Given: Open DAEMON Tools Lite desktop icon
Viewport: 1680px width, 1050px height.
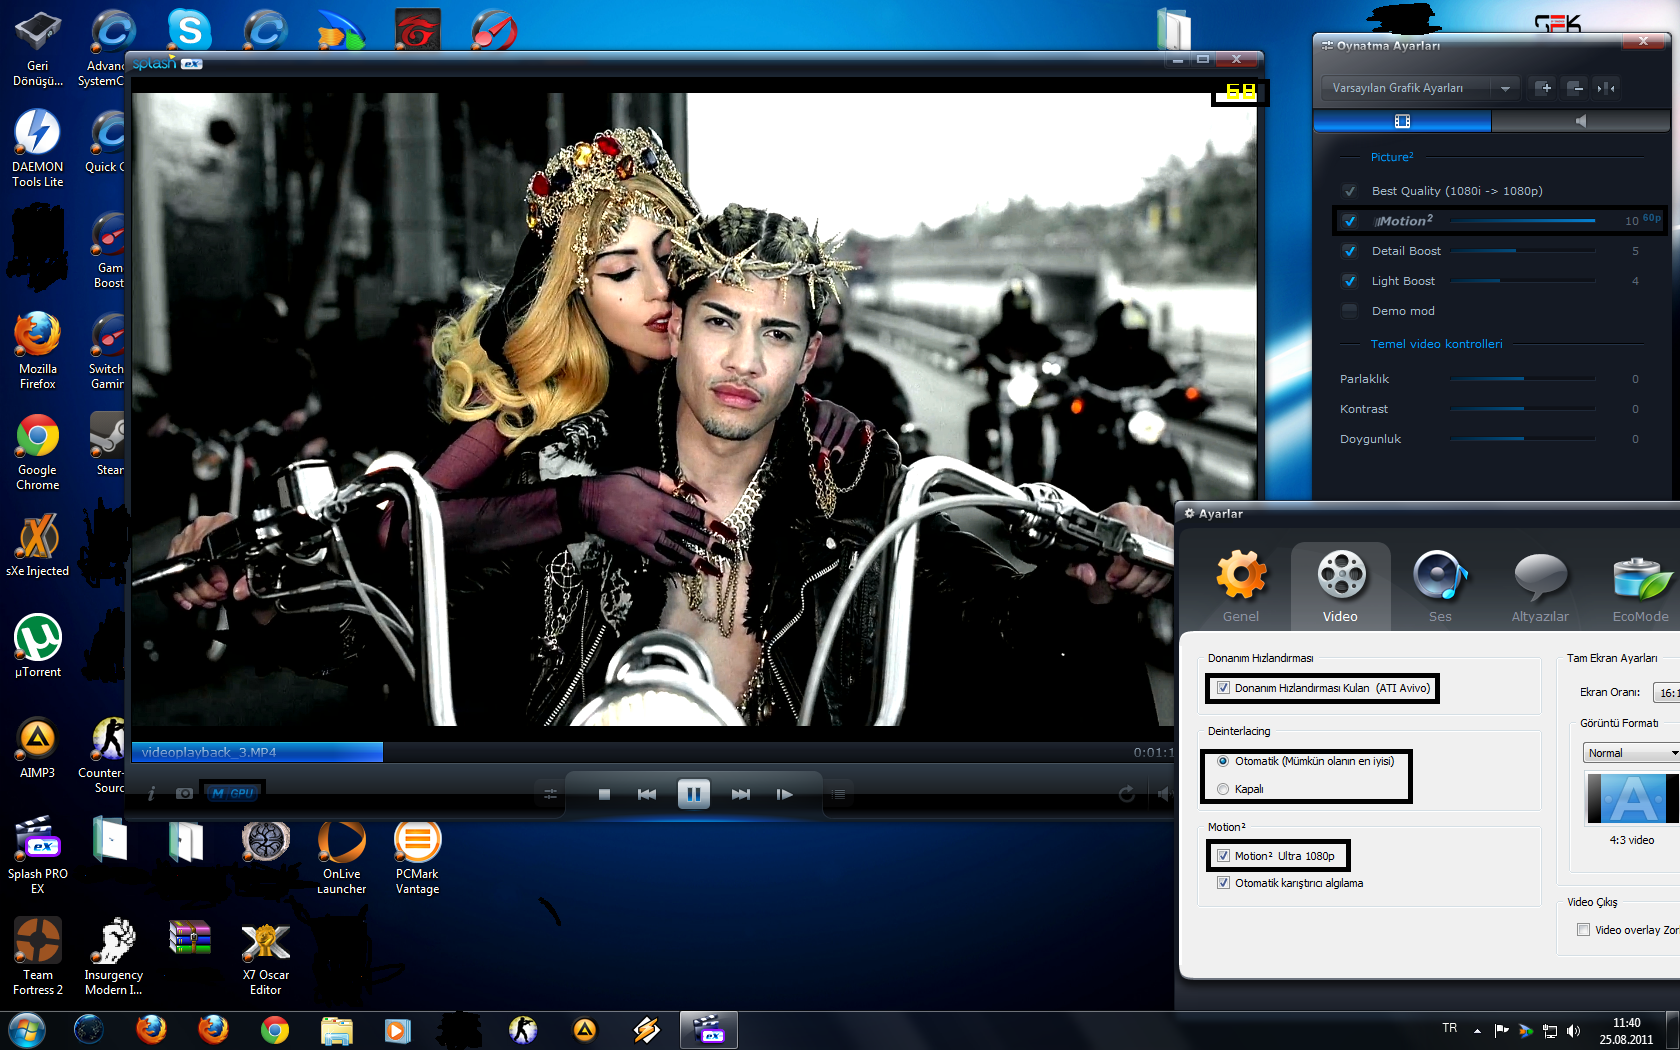Looking at the screenshot, I should tap(38, 147).
